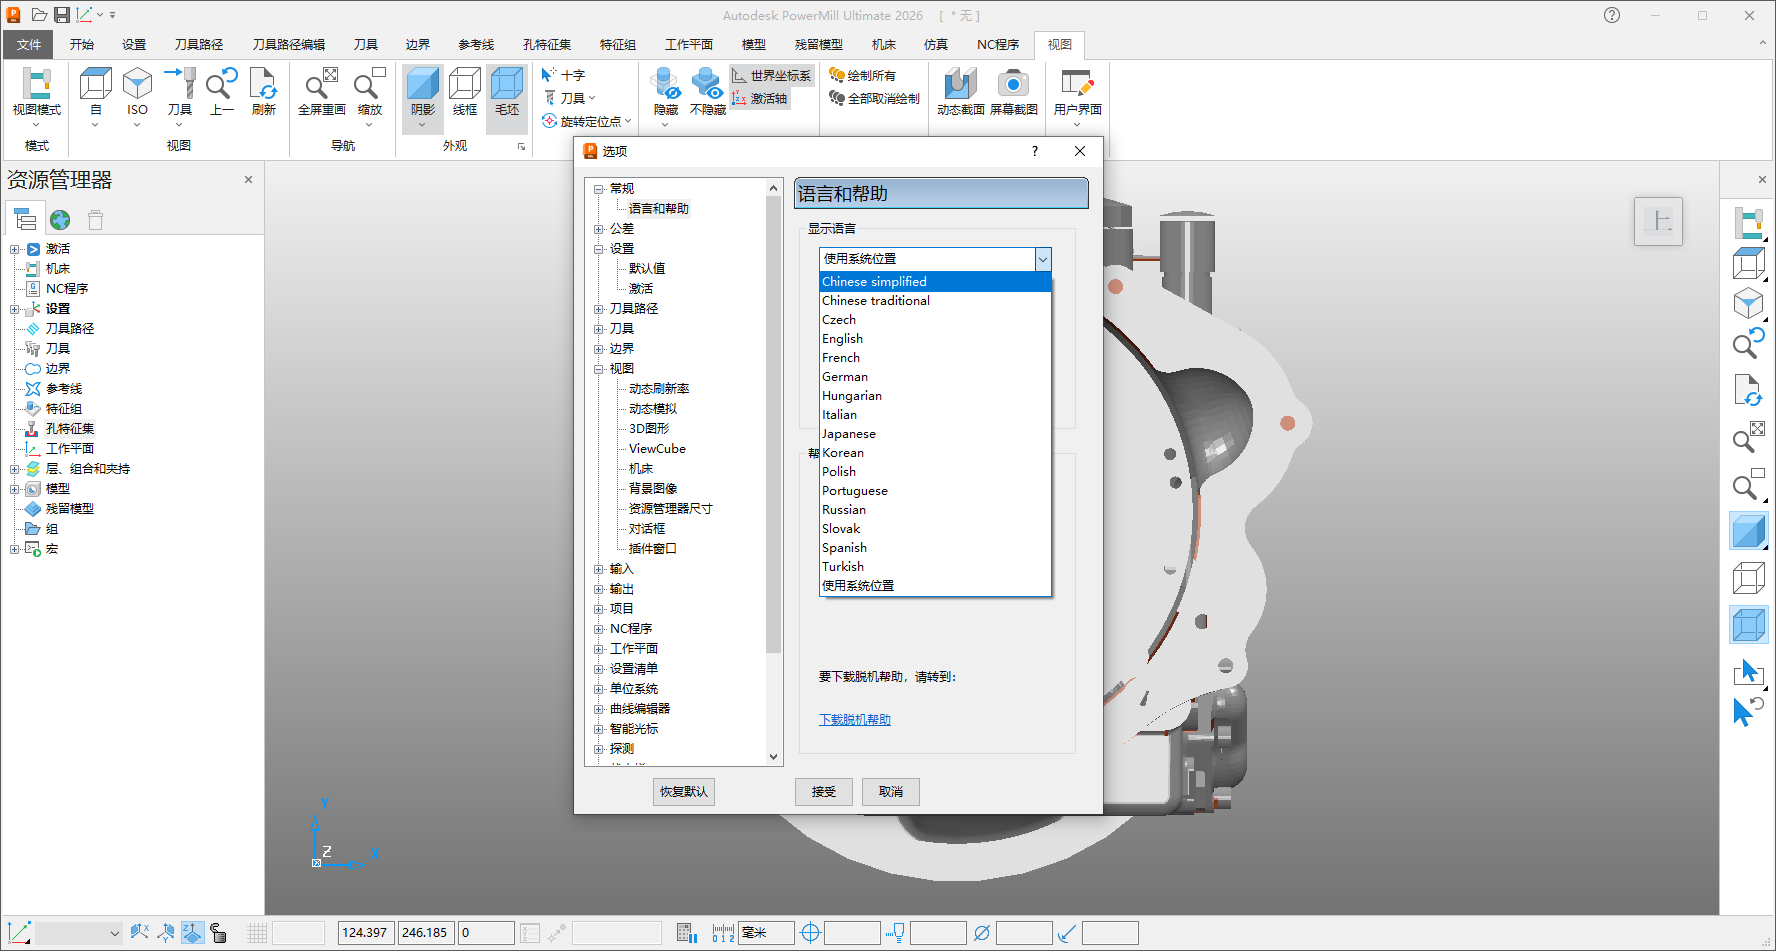
Task: Collapse the 视图 node in options tree
Action: pos(599,369)
